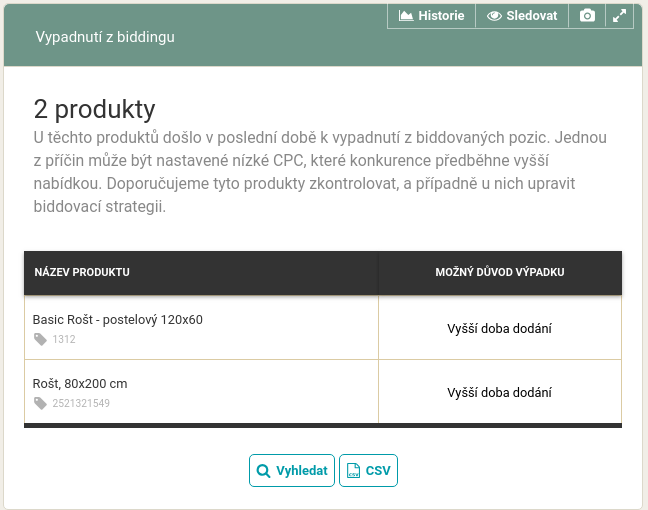Screen dimensions: 648x510
Task: Click the CSV file icon
Action: [x=353, y=470]
